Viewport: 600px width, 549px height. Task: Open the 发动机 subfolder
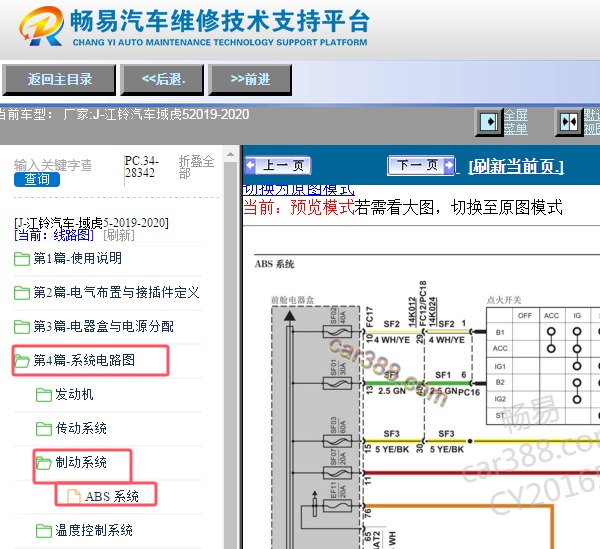click(x=74, y=394)
